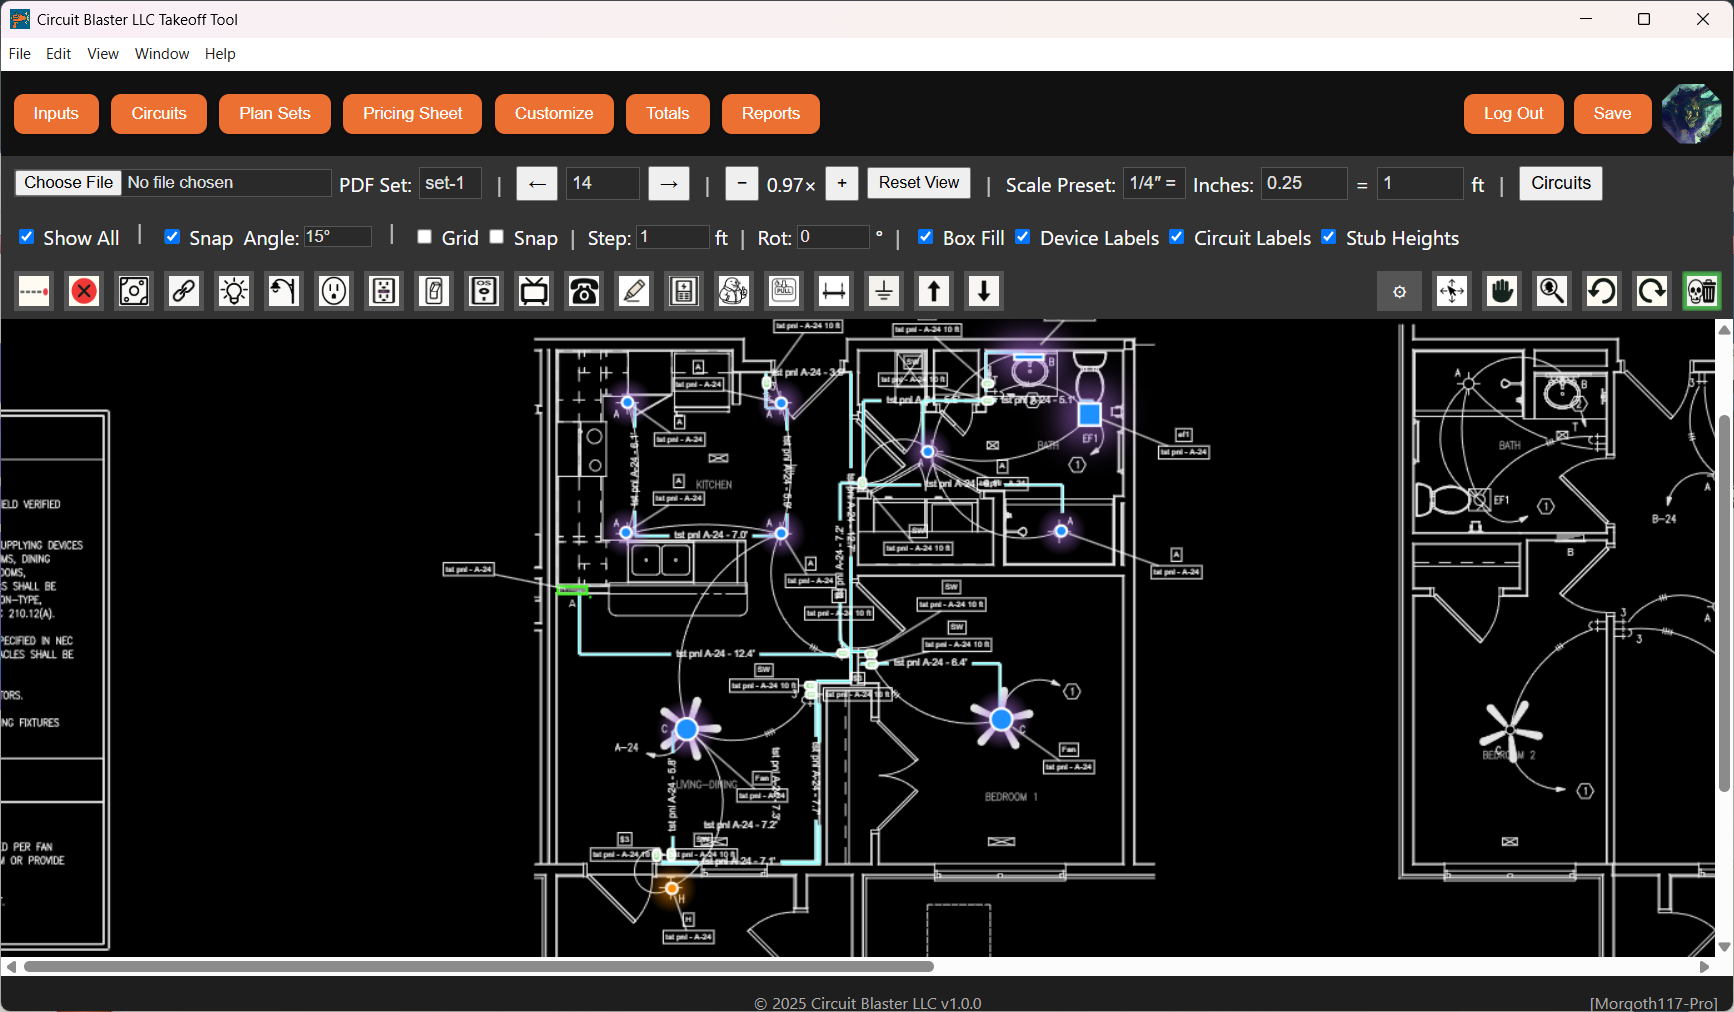This screenshot has width=1734, height=1012.
Task: Open the PDF Set dropdown
Action: pos(450,183)
